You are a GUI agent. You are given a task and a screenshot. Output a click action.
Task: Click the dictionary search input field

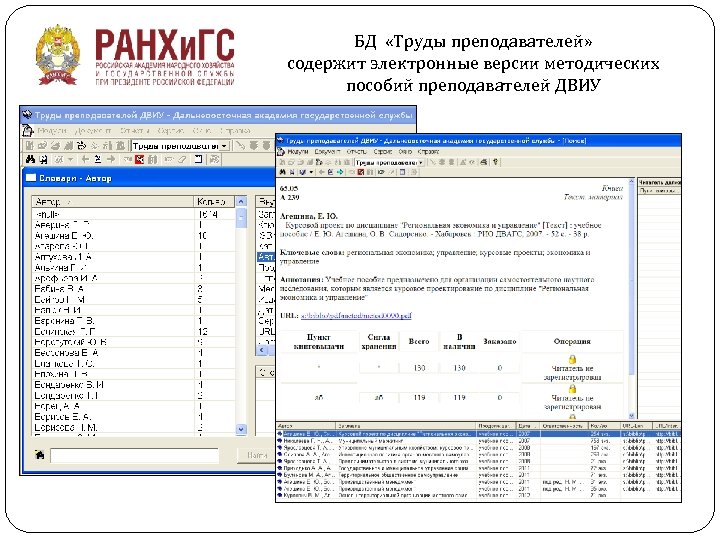[x=135, y=455]
